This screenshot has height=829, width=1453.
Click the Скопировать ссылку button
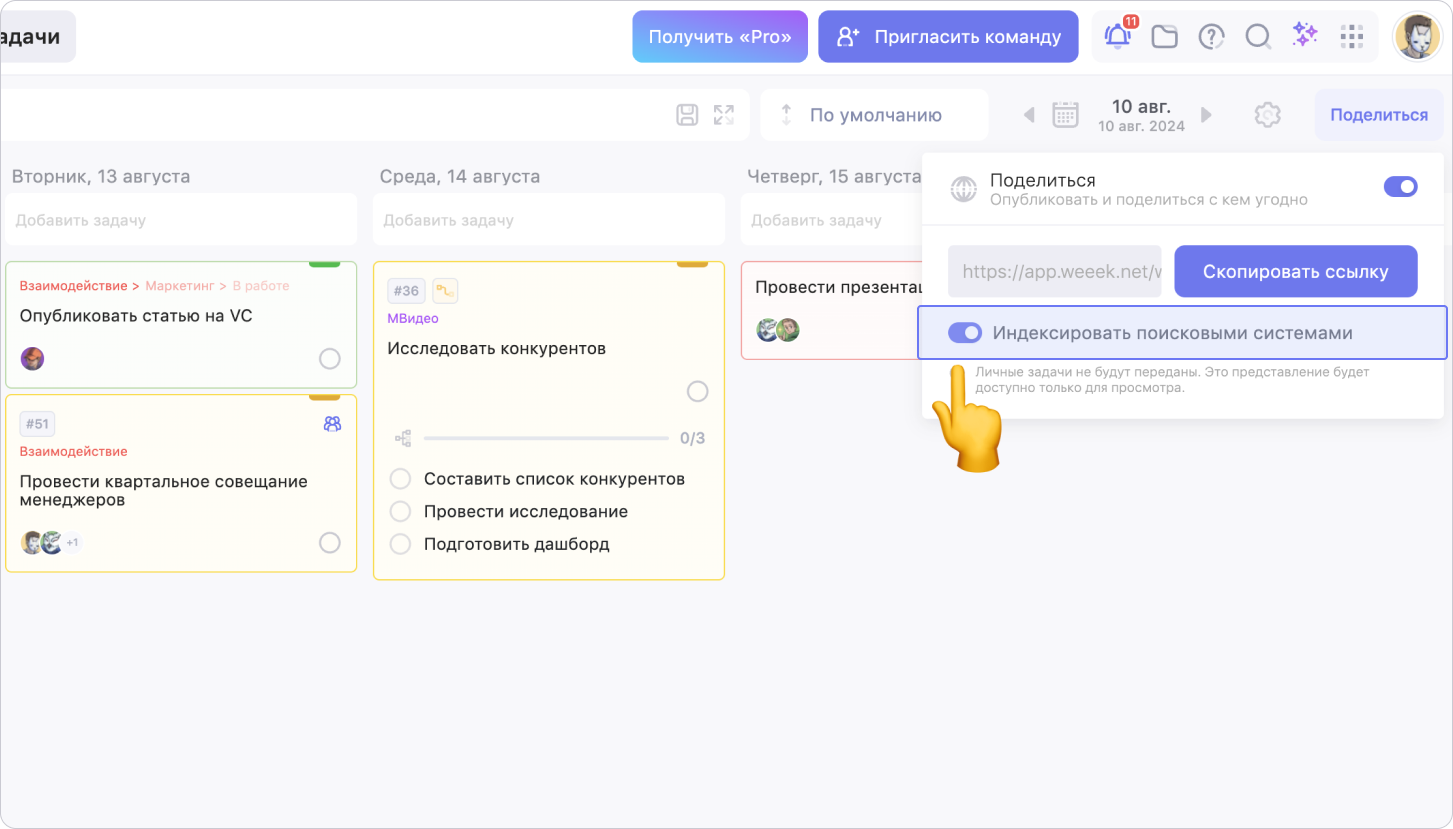(x=1295, y=272)
